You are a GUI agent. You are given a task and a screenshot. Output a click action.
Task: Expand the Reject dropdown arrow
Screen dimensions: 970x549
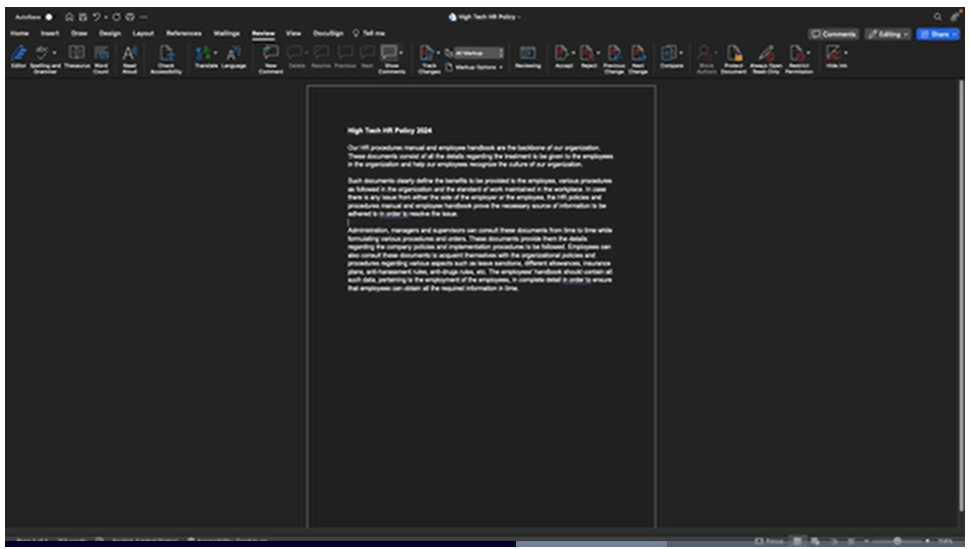tap(598, 53)
